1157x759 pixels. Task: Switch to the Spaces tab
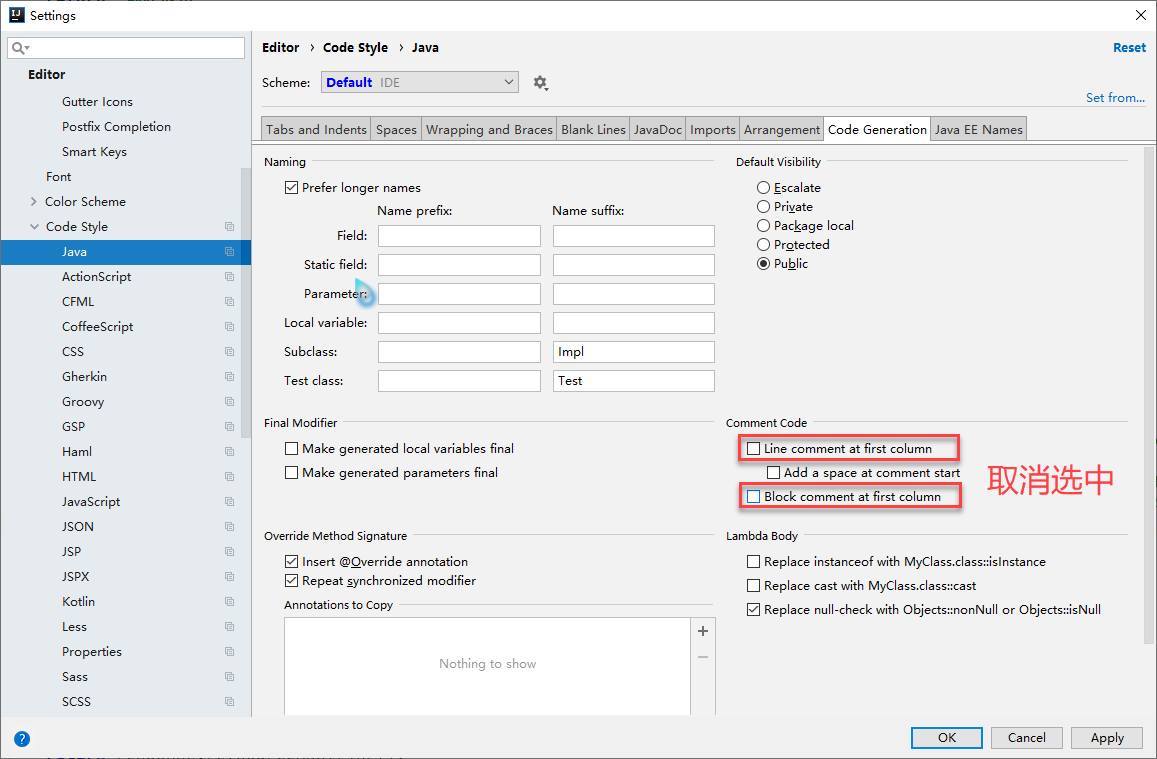396,130
